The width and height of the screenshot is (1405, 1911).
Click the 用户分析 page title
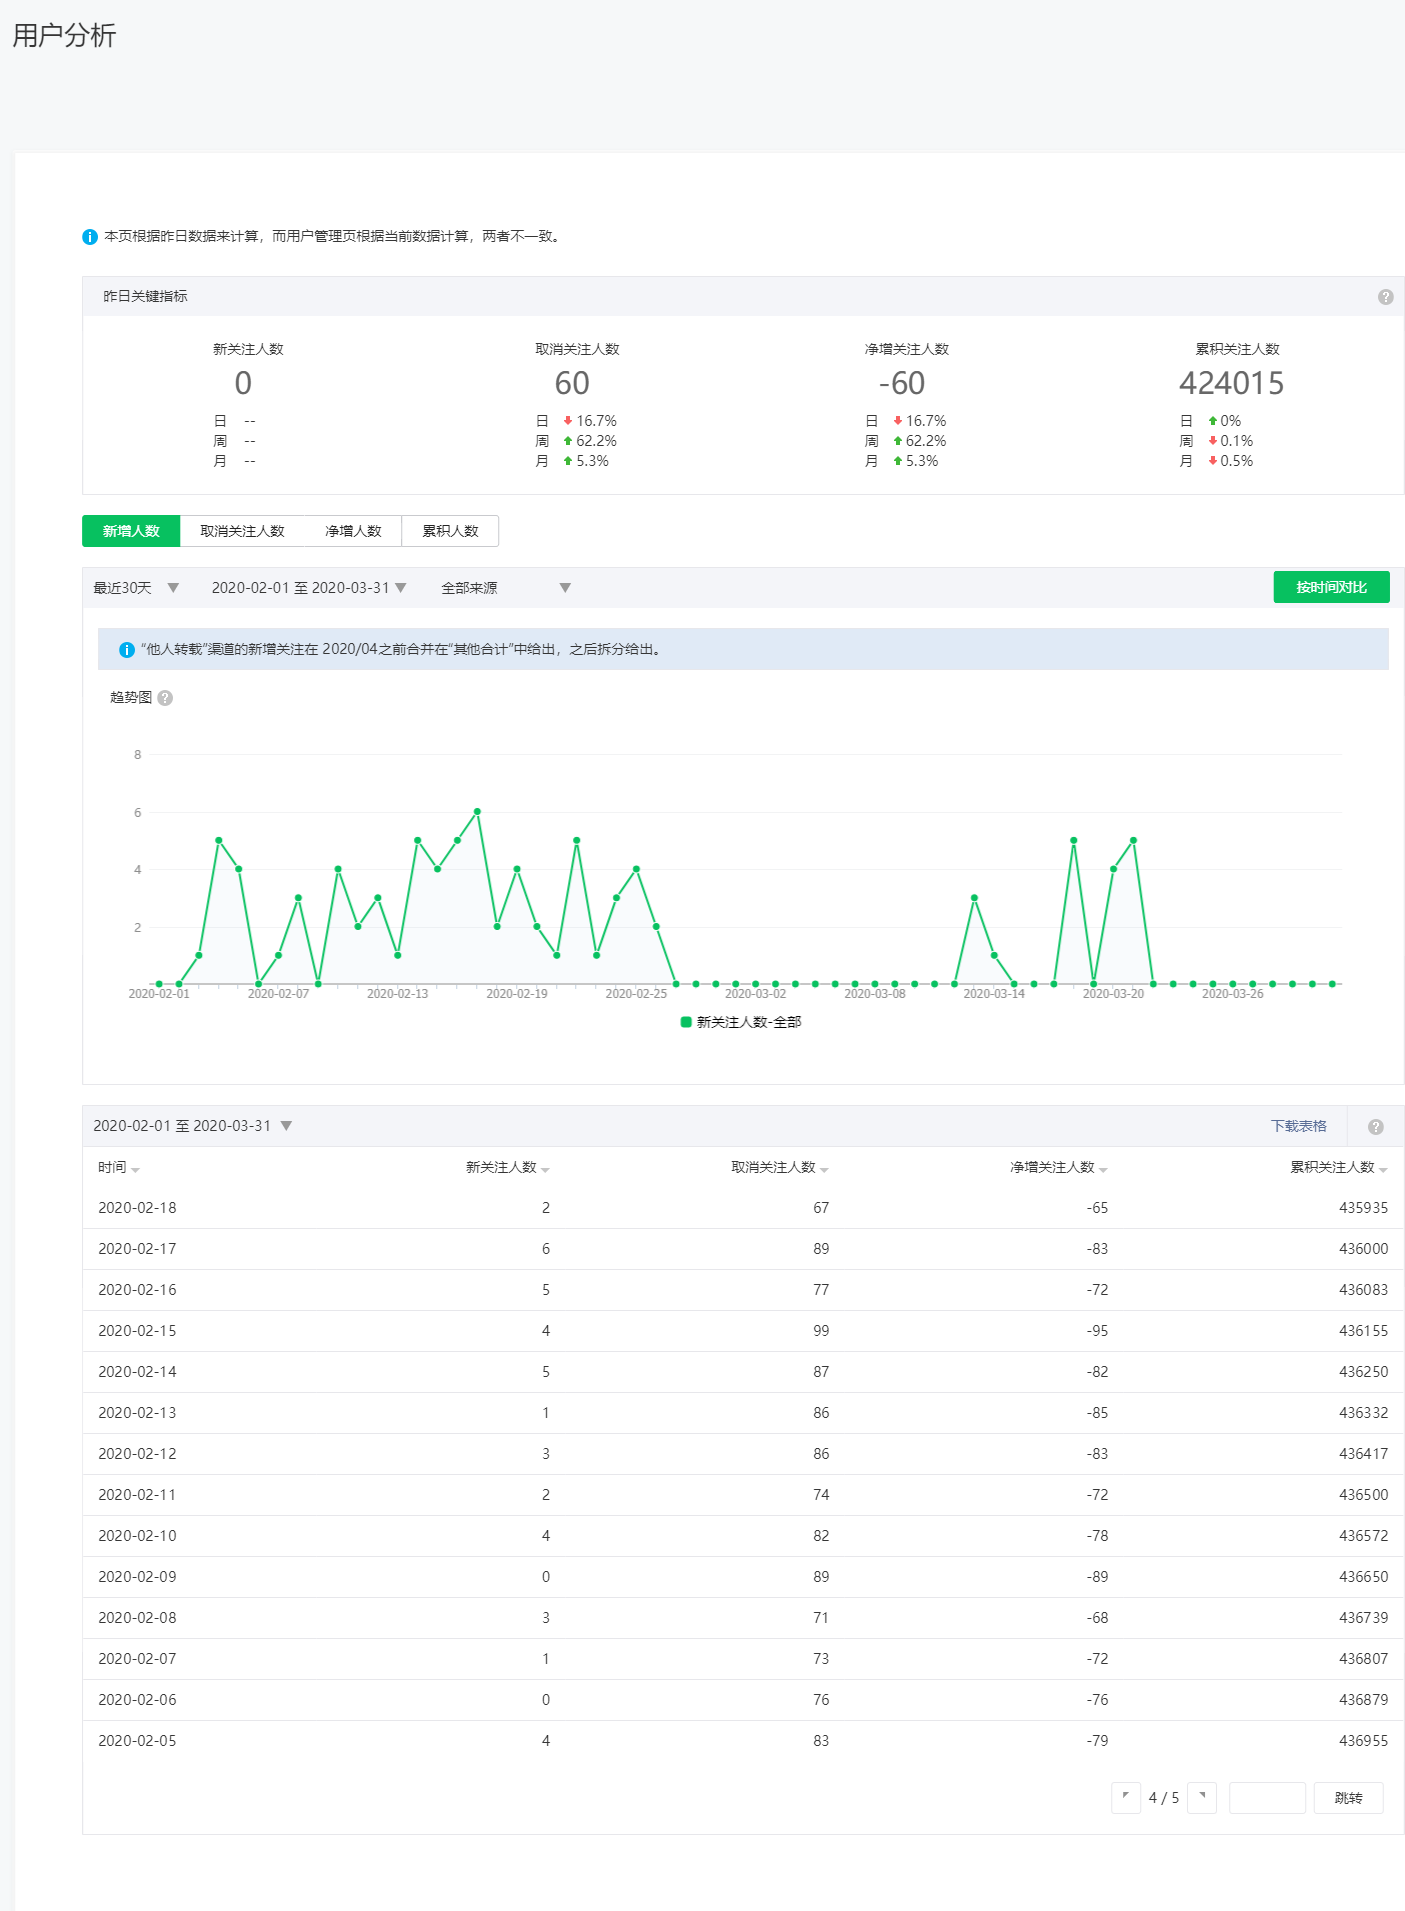click(x=64, y=36)
